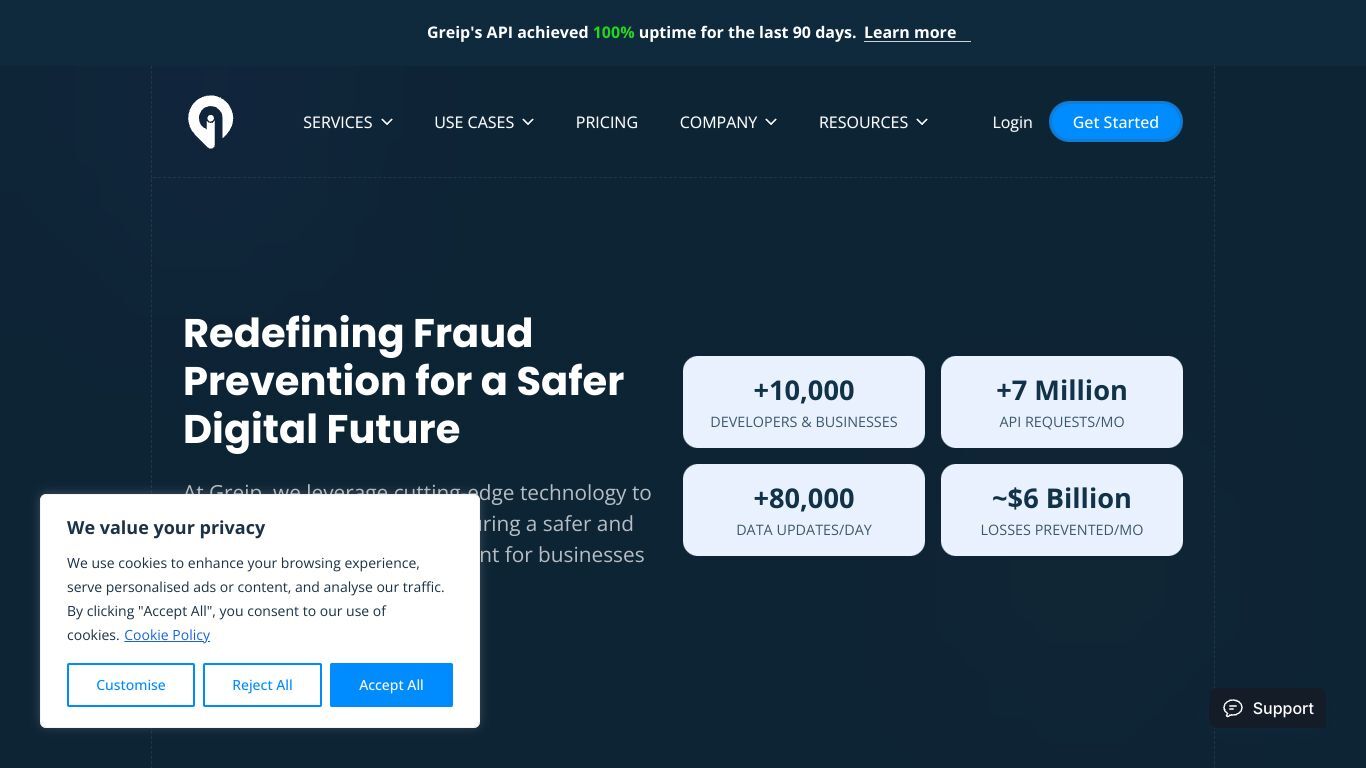The width and height of the screenshot is (1366, 768).
Task: Open the Cookie Policy link
Action: [x=167, y=635]
